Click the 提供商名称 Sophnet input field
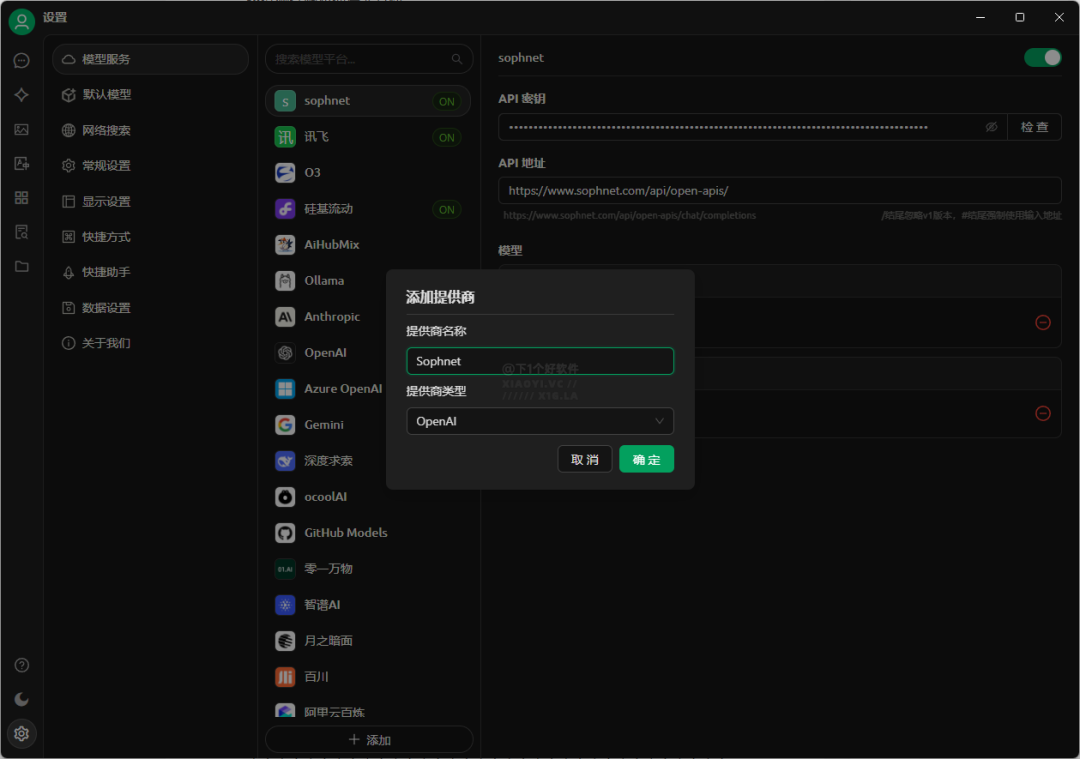 (x=540, y=362)
